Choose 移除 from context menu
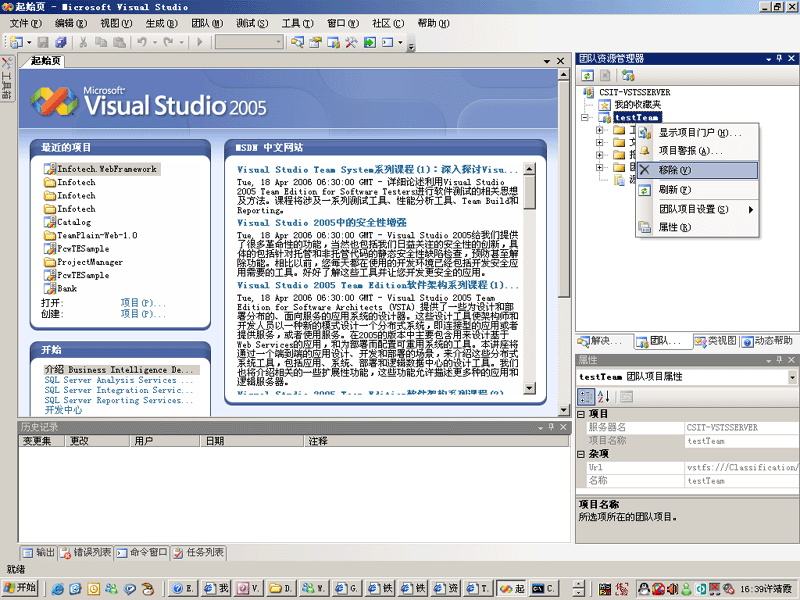 coord(697,170)
